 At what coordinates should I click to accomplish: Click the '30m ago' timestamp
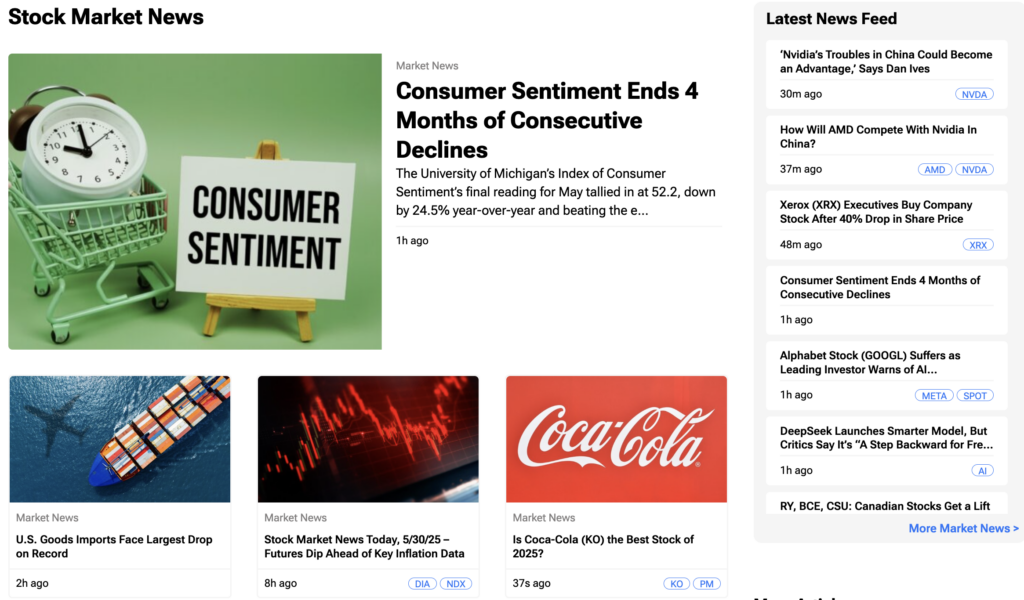801,94
